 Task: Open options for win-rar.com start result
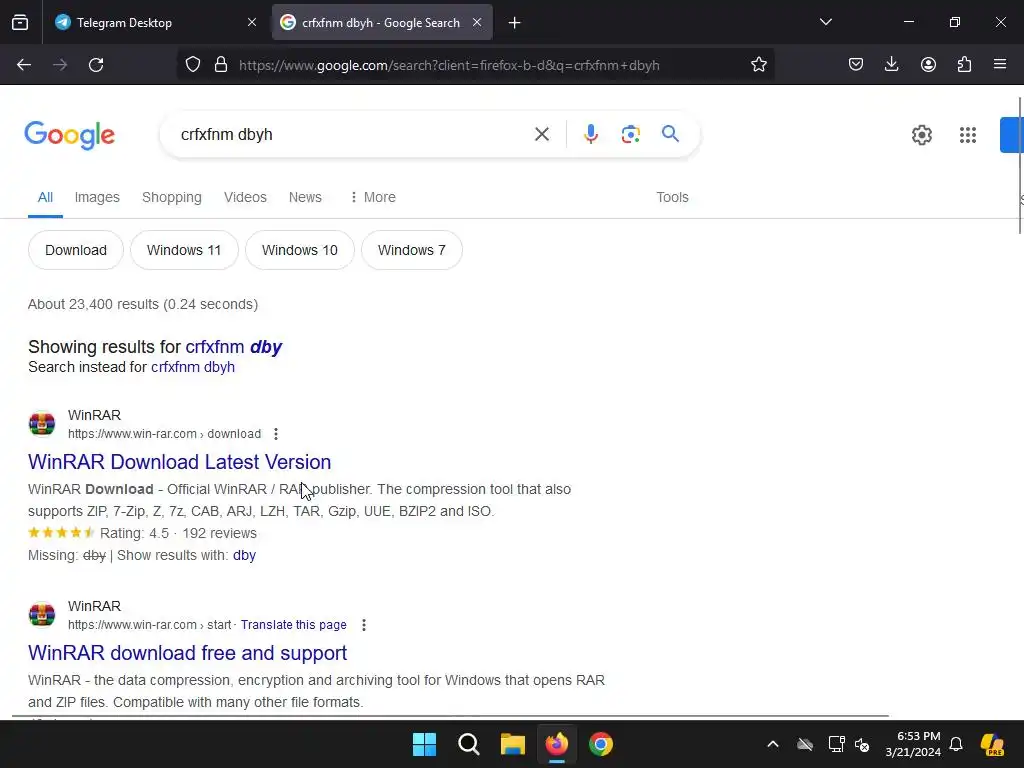tap(364, 625)
